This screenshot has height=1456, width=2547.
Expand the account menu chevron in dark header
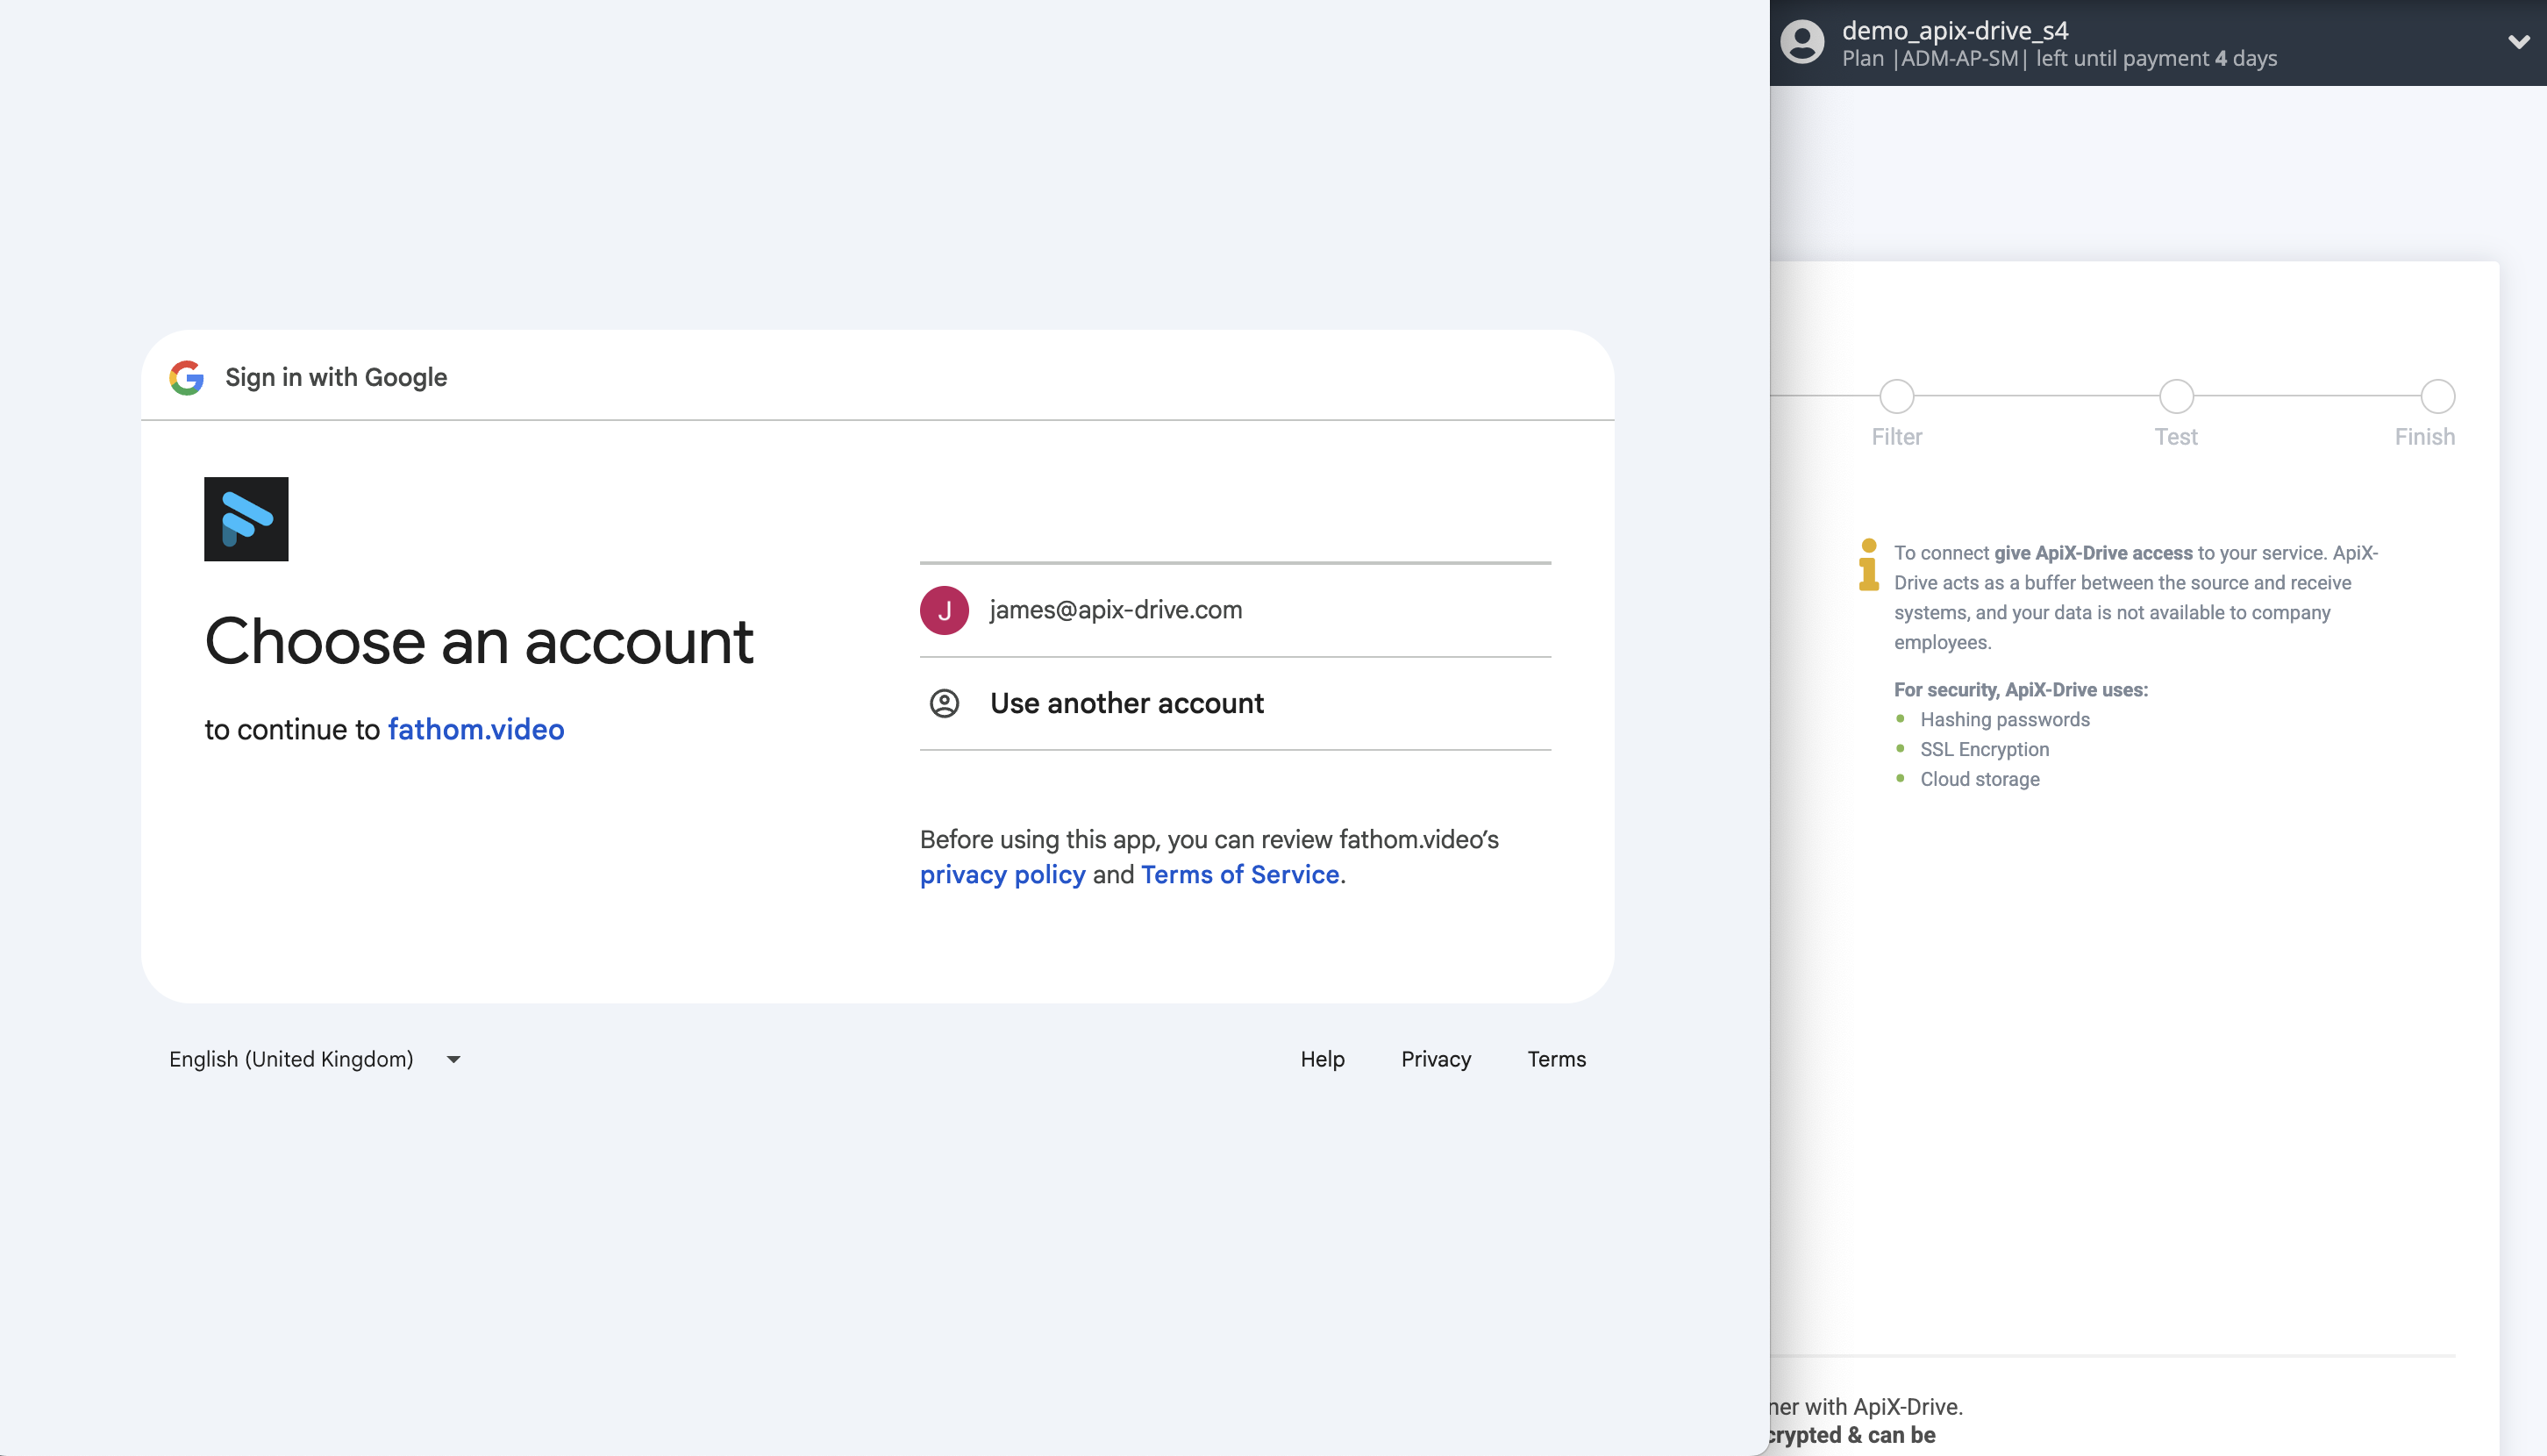(x=2518, y=42)
